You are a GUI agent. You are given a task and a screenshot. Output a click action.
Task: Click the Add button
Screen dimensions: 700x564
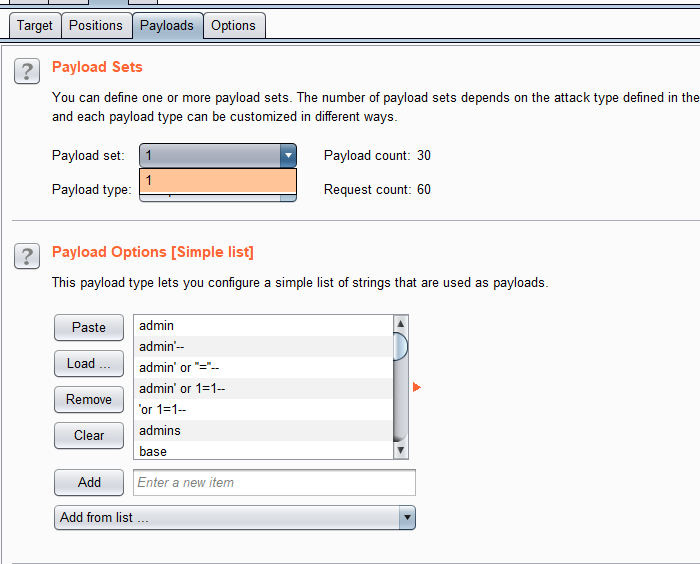(x=89, y=482)
